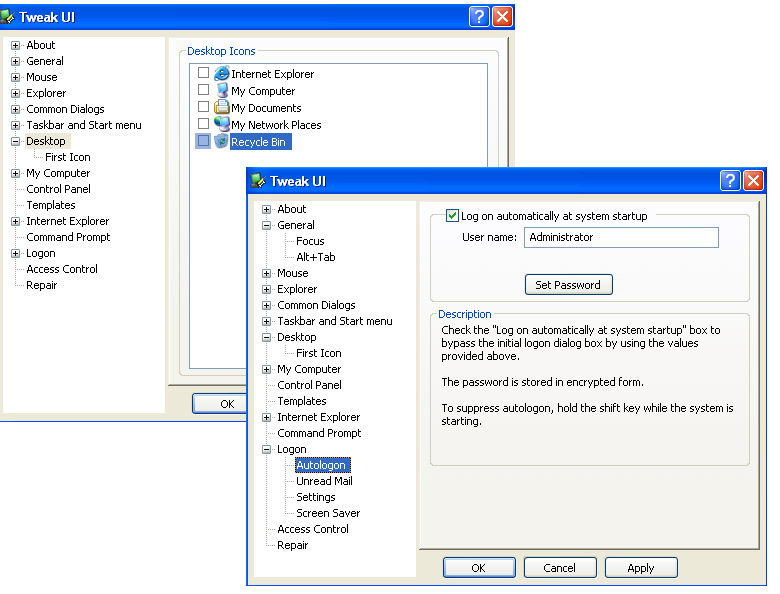Select Desktop in the front window tree
The height and width of the screenshot is (594, 780).
(x=296, y=337)
